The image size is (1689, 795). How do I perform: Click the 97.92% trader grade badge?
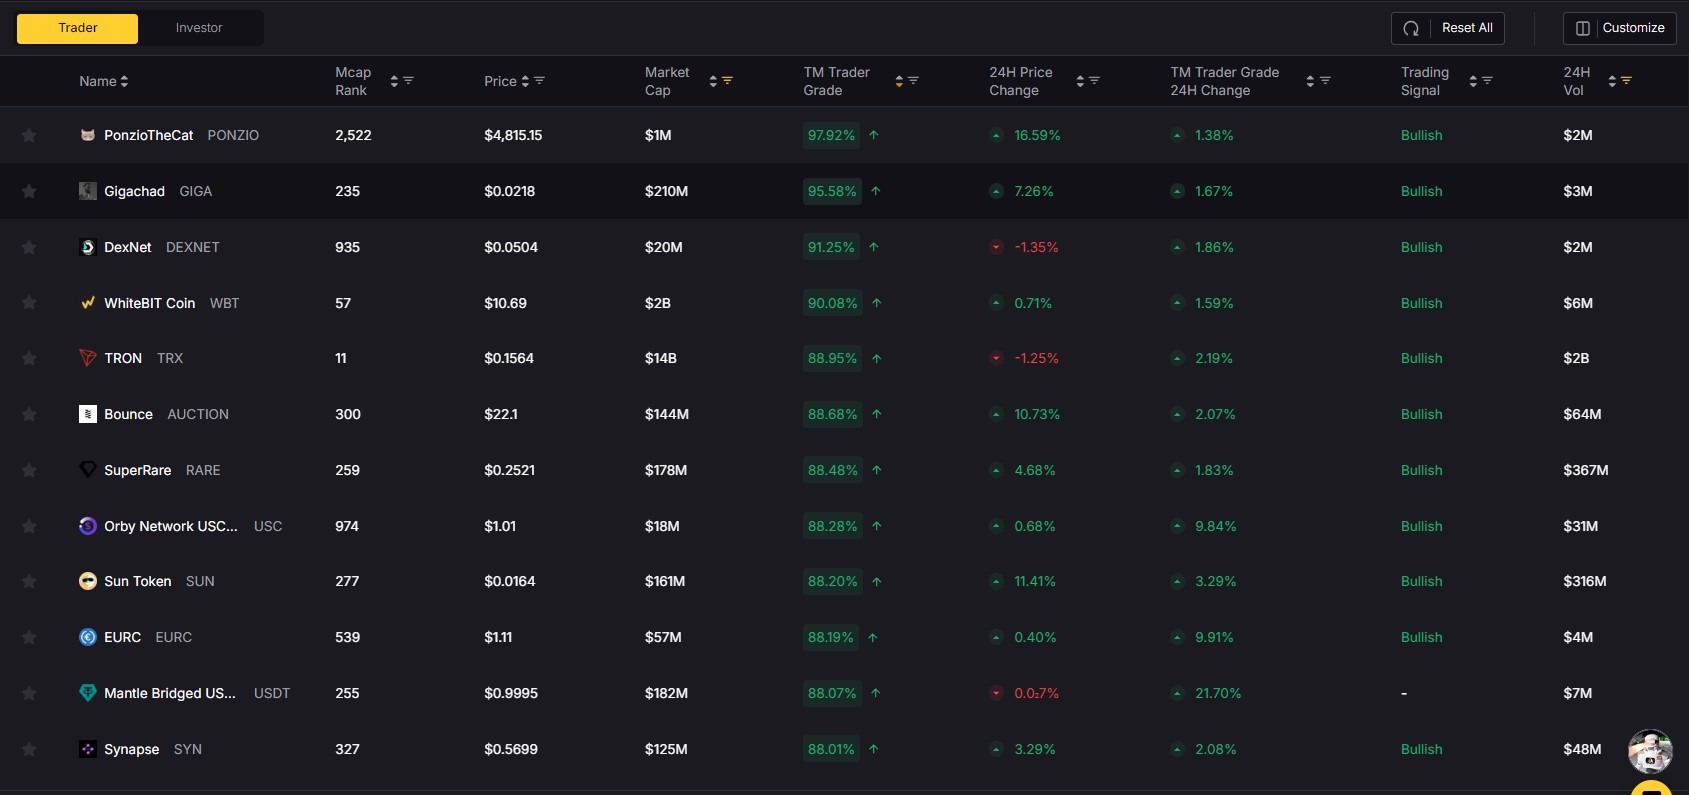pyautogui.click(x=831, y=135)
